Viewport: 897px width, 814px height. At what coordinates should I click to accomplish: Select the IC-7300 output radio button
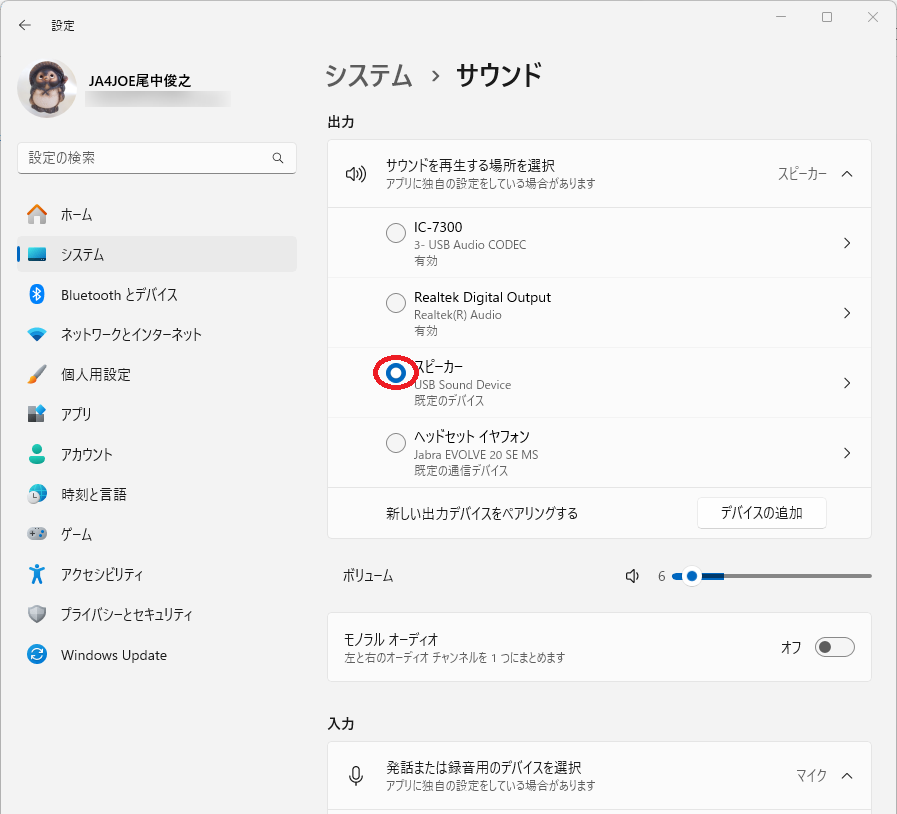tap(396, 233)
